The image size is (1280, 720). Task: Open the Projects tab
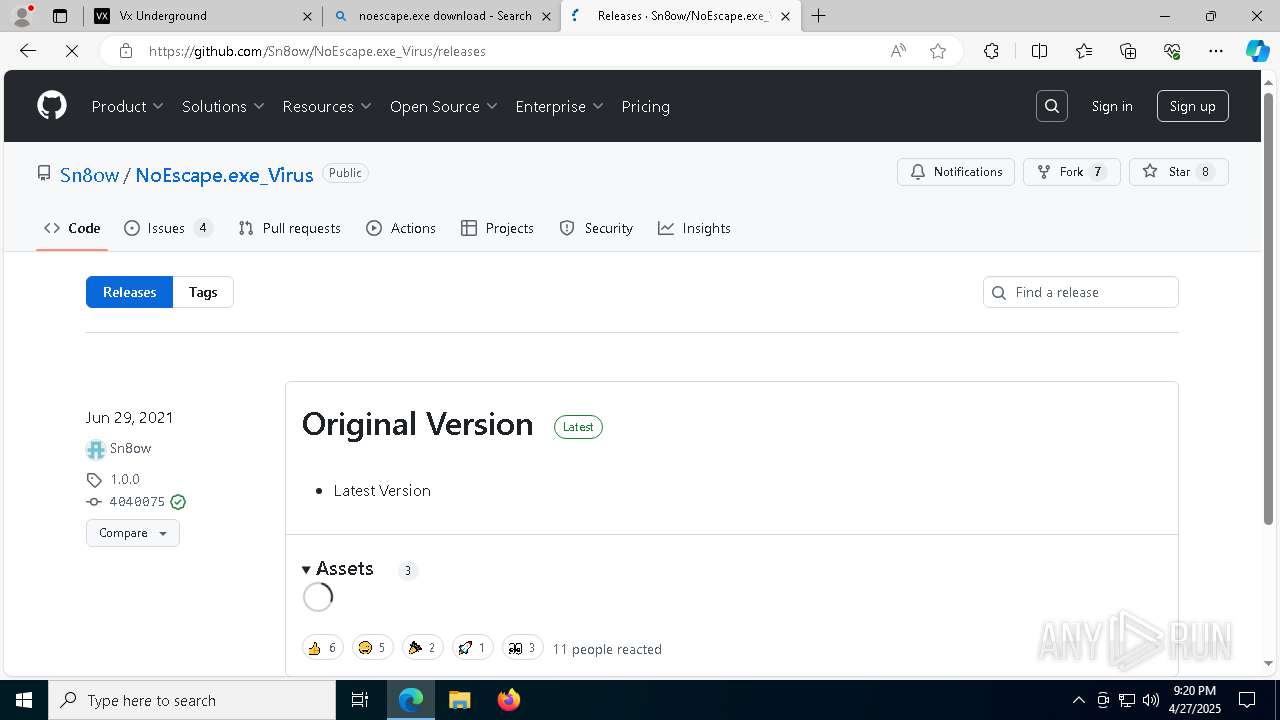click(497, 228)
